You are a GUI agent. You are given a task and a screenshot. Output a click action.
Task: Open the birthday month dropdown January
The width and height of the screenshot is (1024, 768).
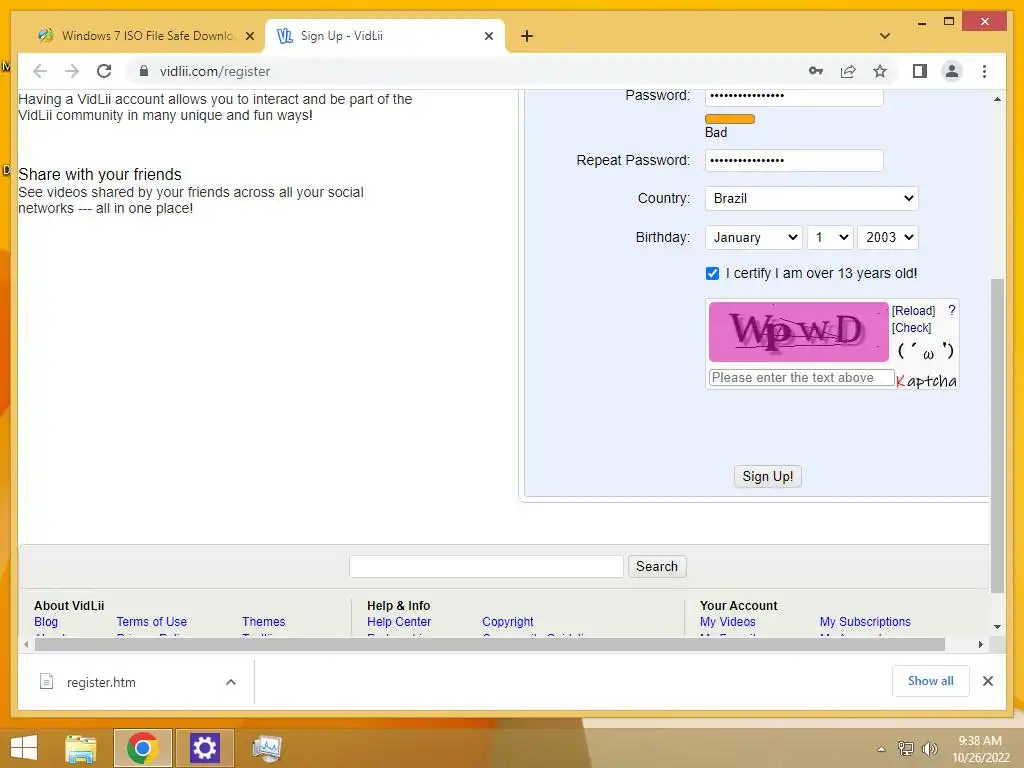pyautogui.click(x=754, y=237)
